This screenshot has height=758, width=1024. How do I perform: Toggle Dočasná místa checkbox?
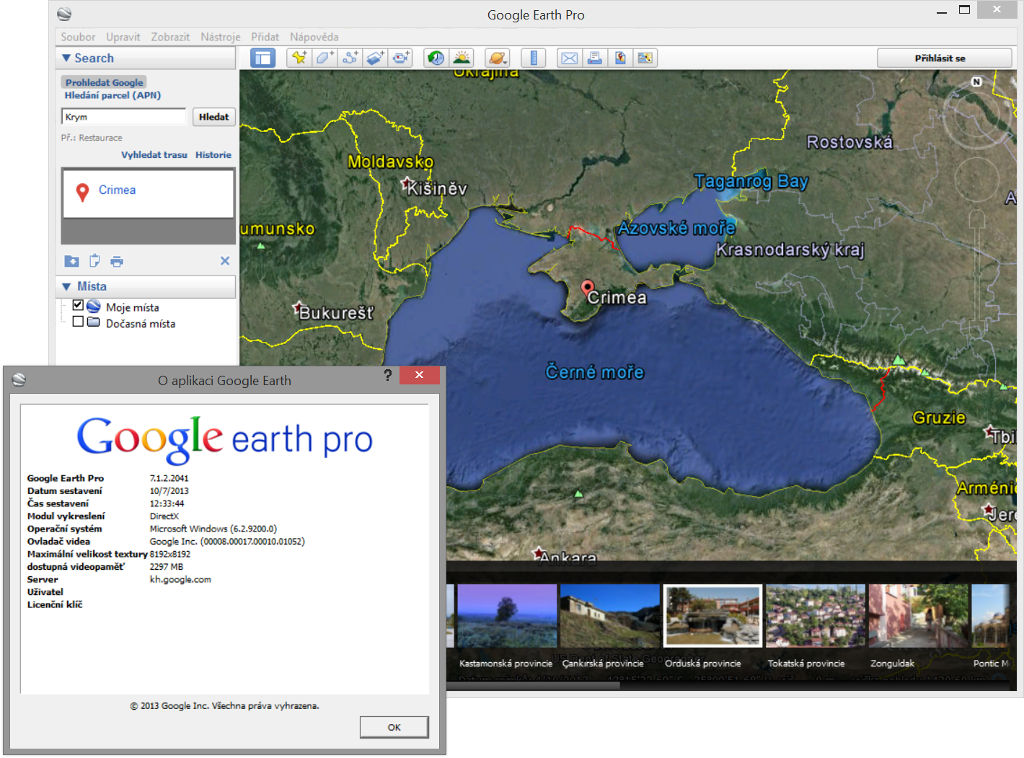click(78, 322)
